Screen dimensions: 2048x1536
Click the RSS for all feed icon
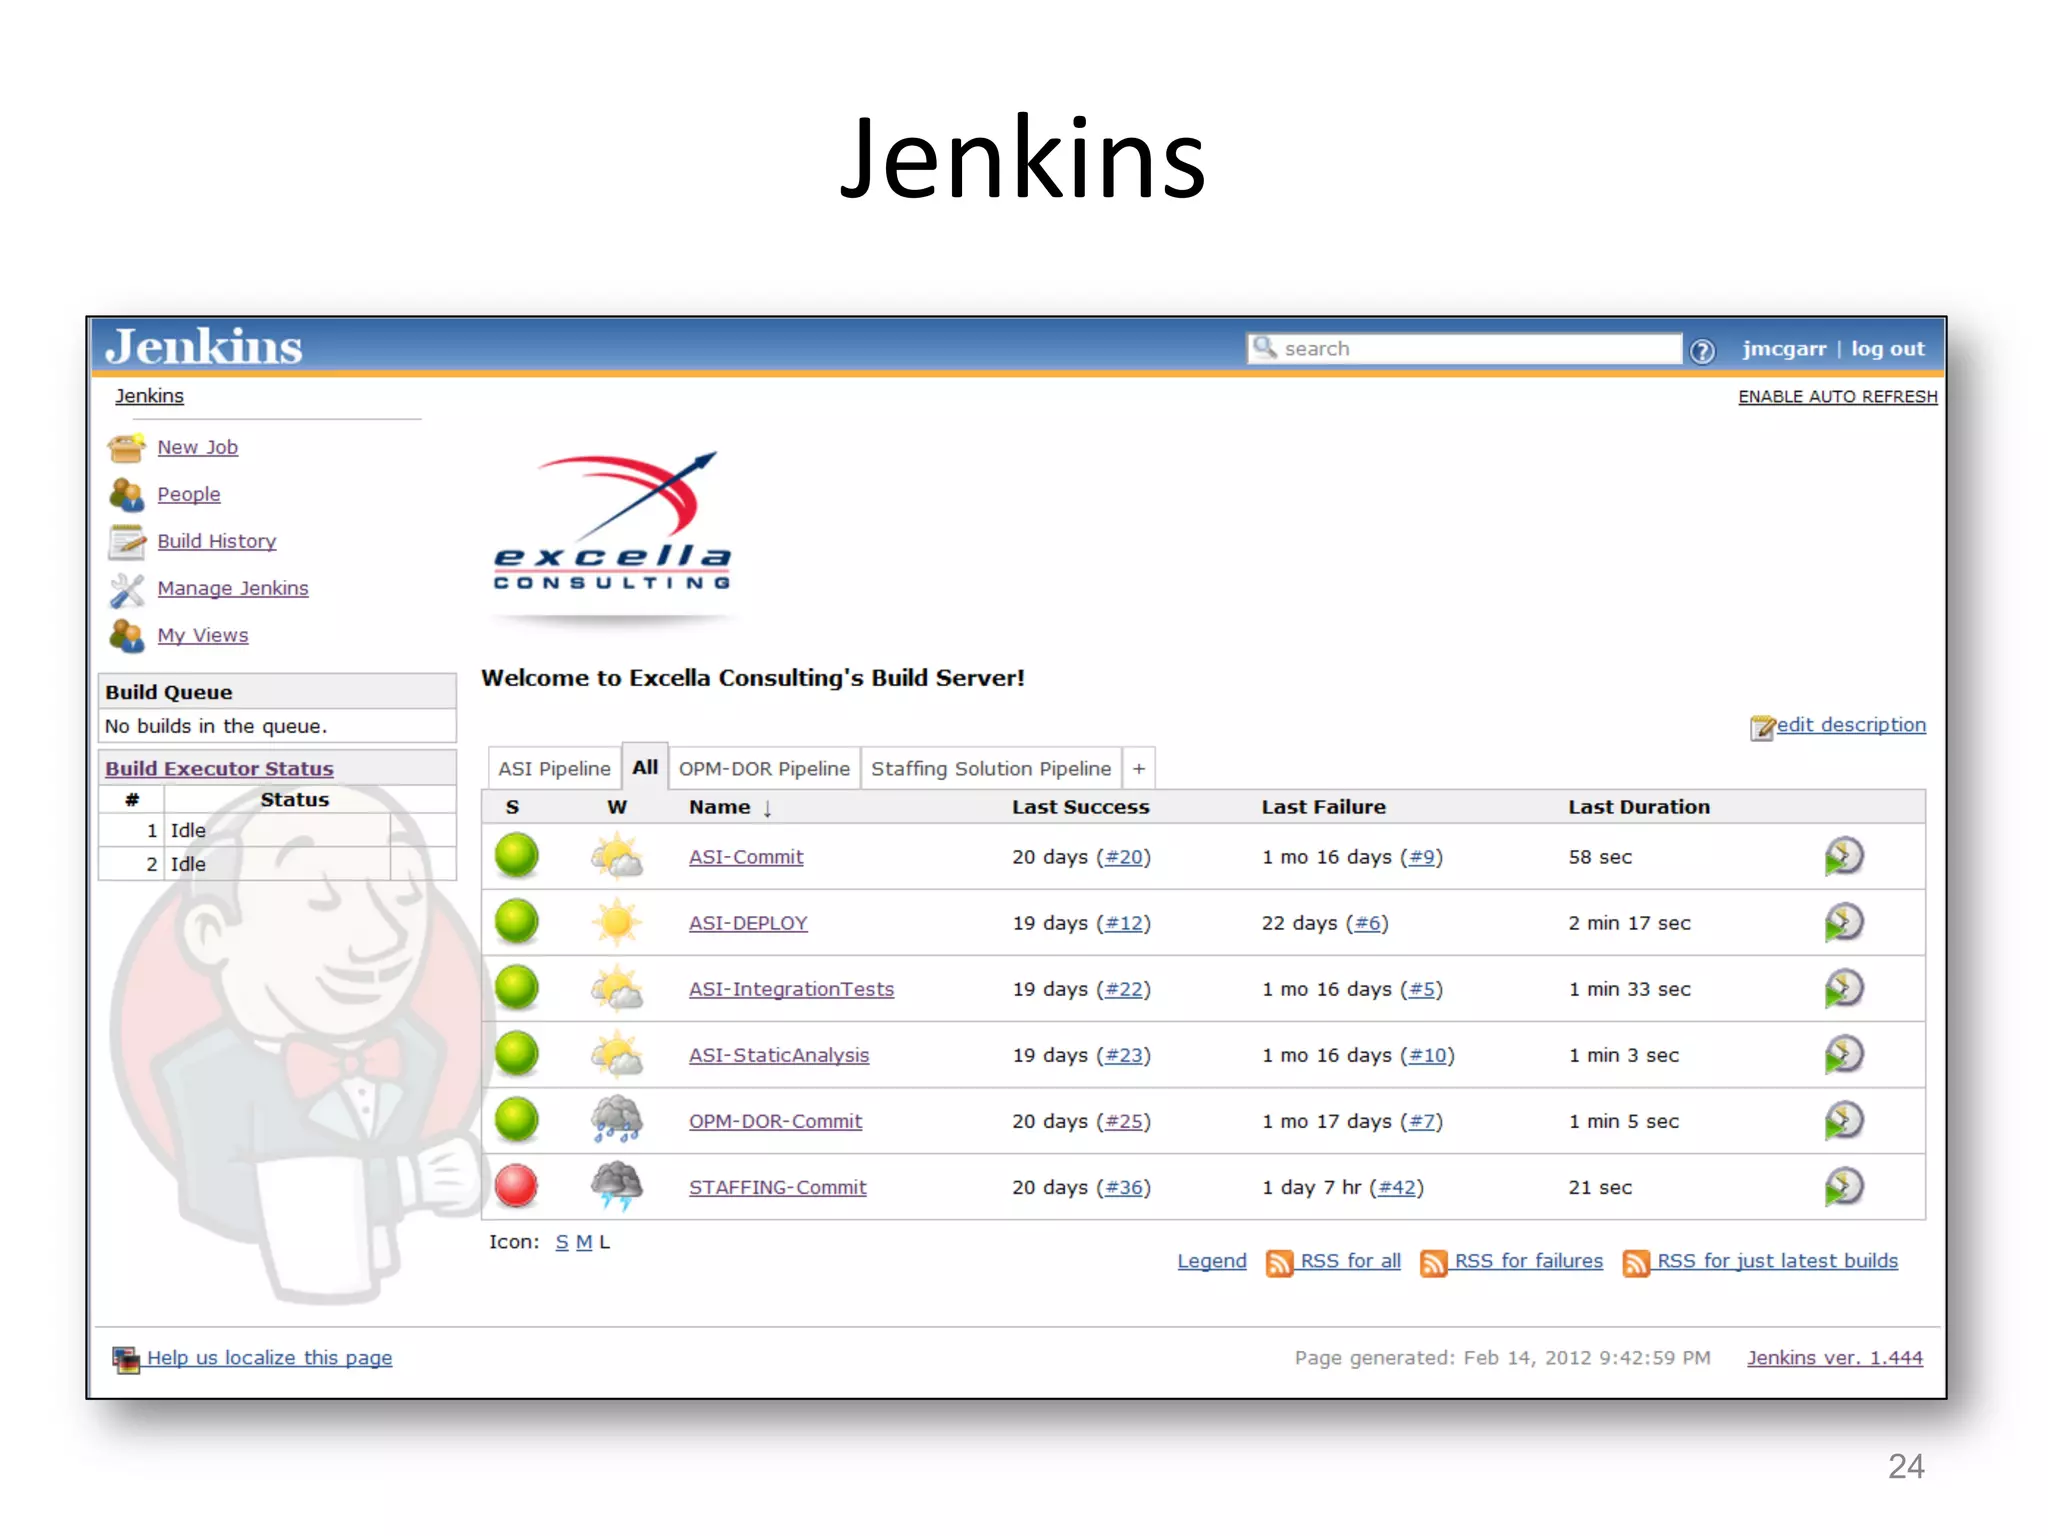tap(1280, 1263)
